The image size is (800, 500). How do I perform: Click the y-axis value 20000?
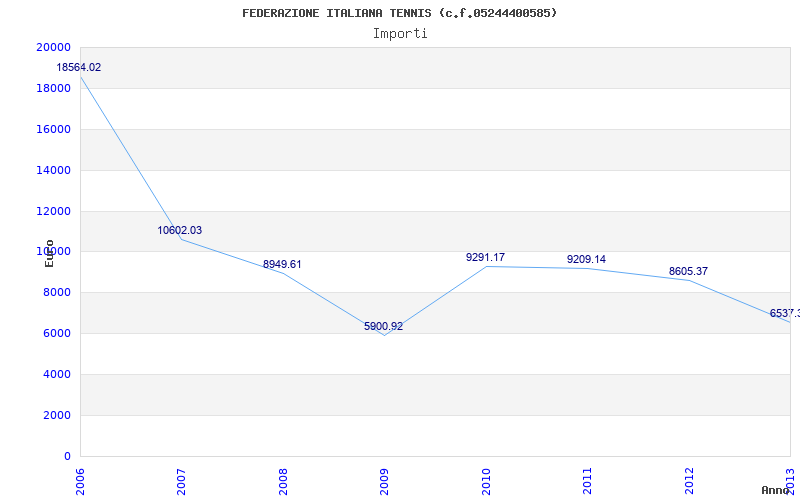53,47
